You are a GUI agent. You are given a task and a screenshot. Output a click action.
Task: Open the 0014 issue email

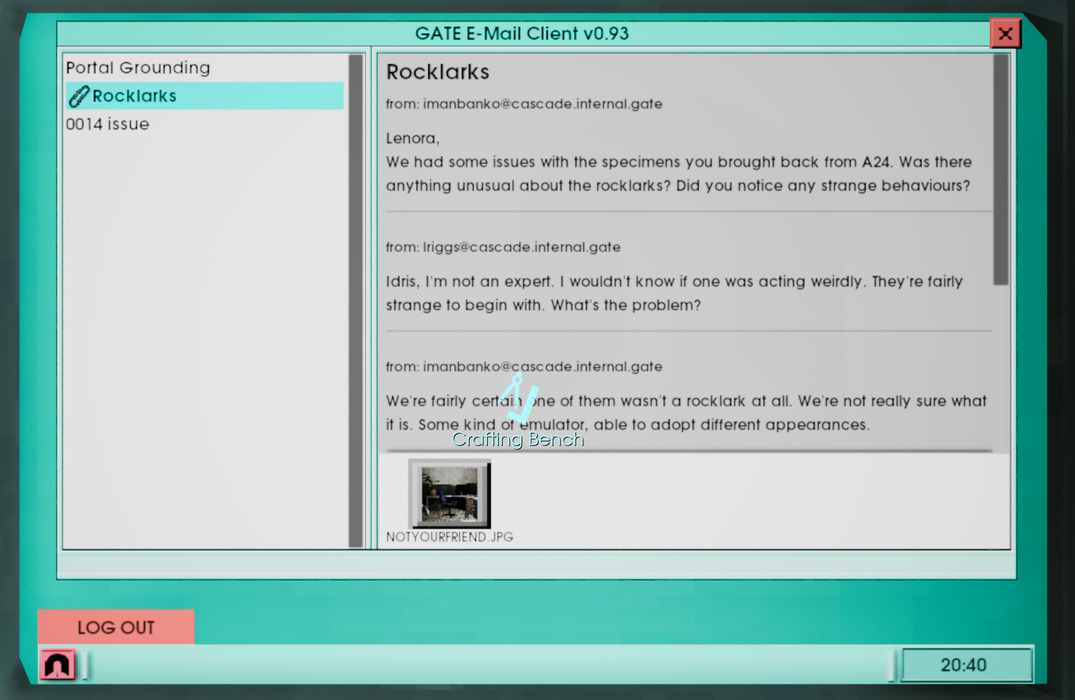107,124
